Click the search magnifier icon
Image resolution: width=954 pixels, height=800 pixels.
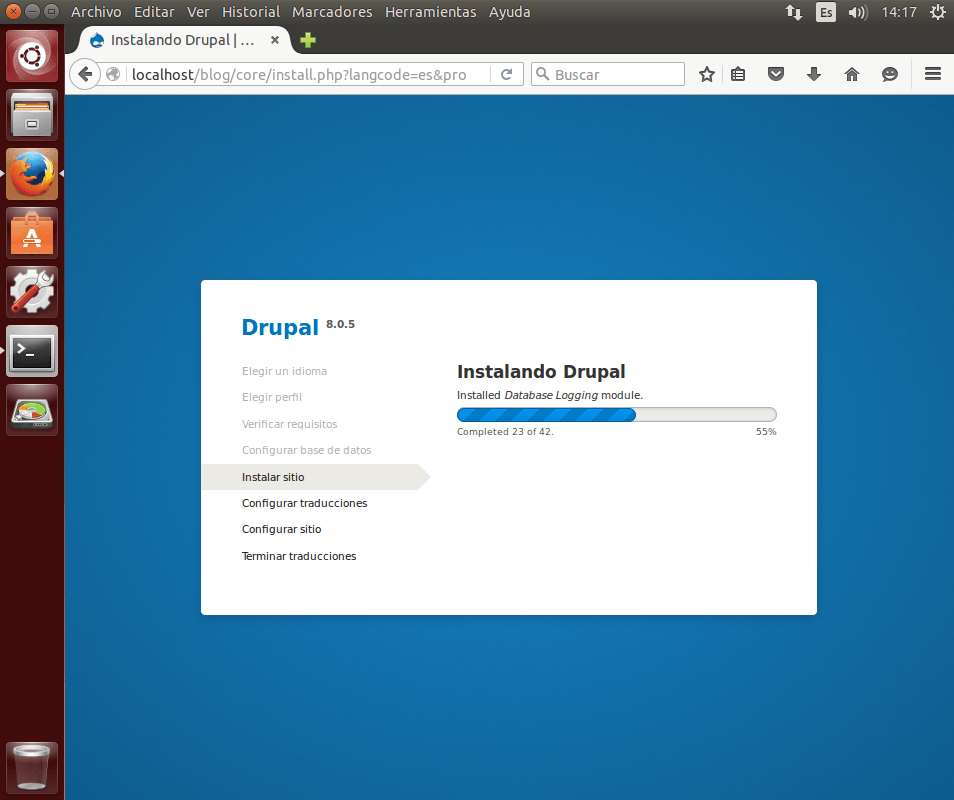[542, 74]
